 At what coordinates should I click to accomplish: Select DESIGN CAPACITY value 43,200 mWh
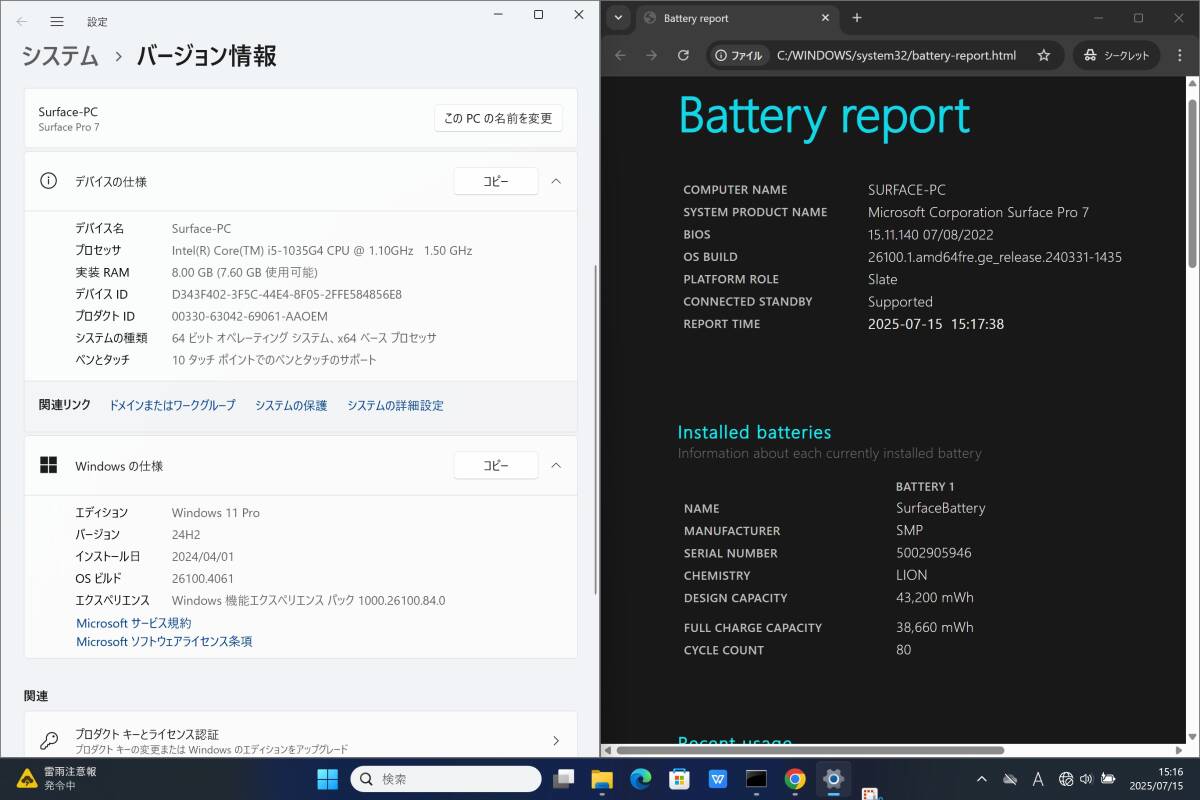click(934, 598)
